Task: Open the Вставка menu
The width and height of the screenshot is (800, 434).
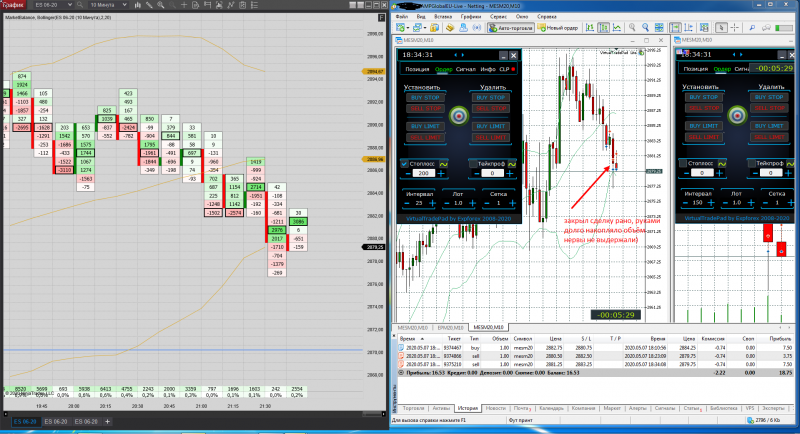Action: click(443, 16)
